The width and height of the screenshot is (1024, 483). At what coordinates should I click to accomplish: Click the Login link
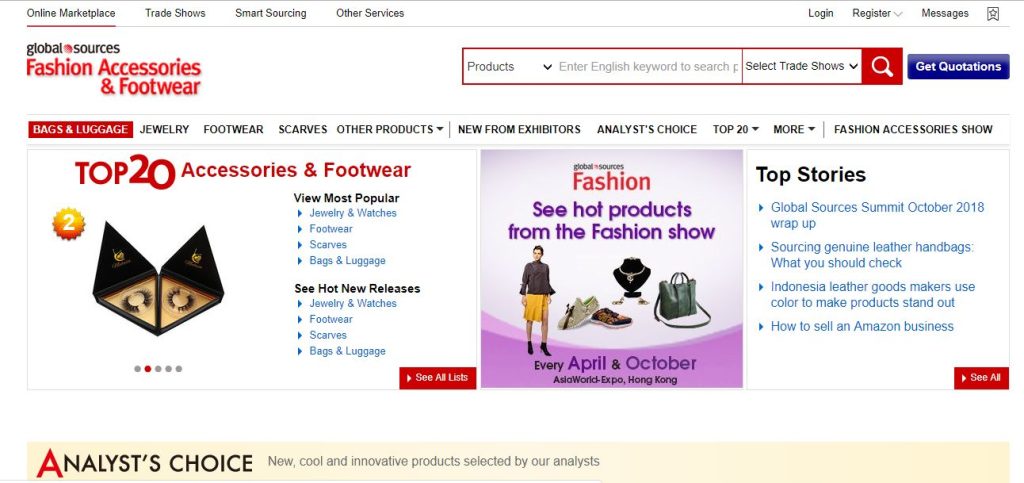pos(820,13)
